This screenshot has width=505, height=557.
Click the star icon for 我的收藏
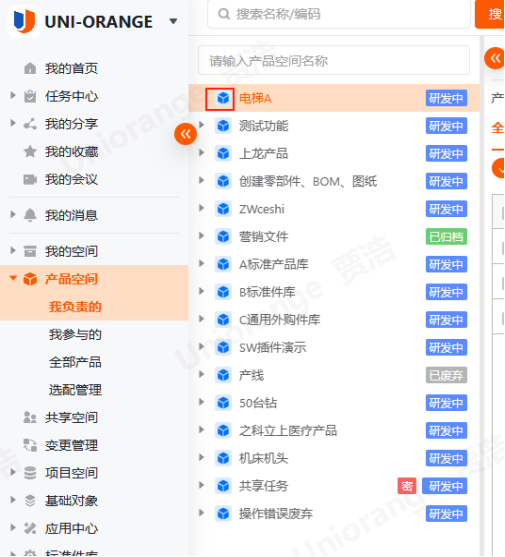[x=30, y=152]
